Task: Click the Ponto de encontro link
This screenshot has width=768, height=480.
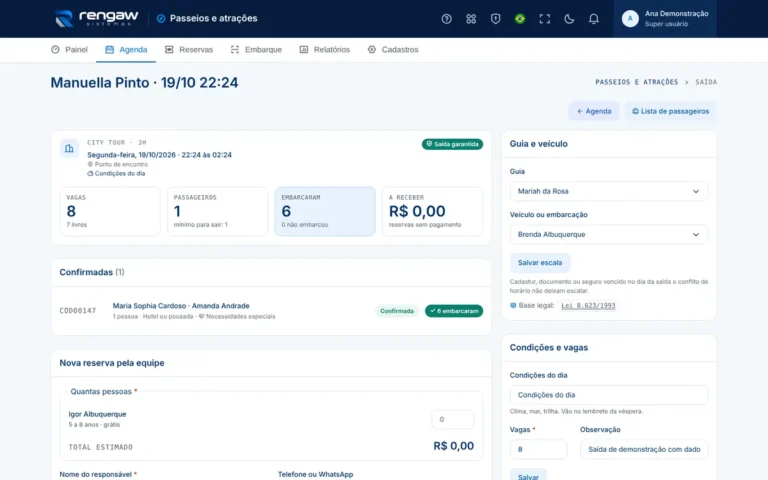Action: pyautogui.click(x=118, y=164)
